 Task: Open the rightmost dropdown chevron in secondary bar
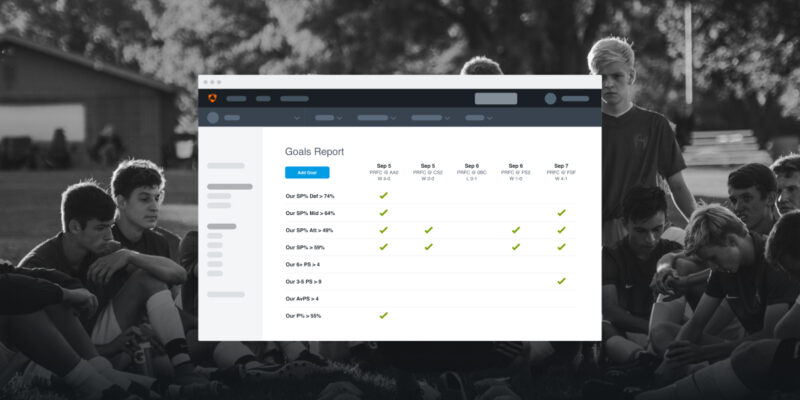491,118
